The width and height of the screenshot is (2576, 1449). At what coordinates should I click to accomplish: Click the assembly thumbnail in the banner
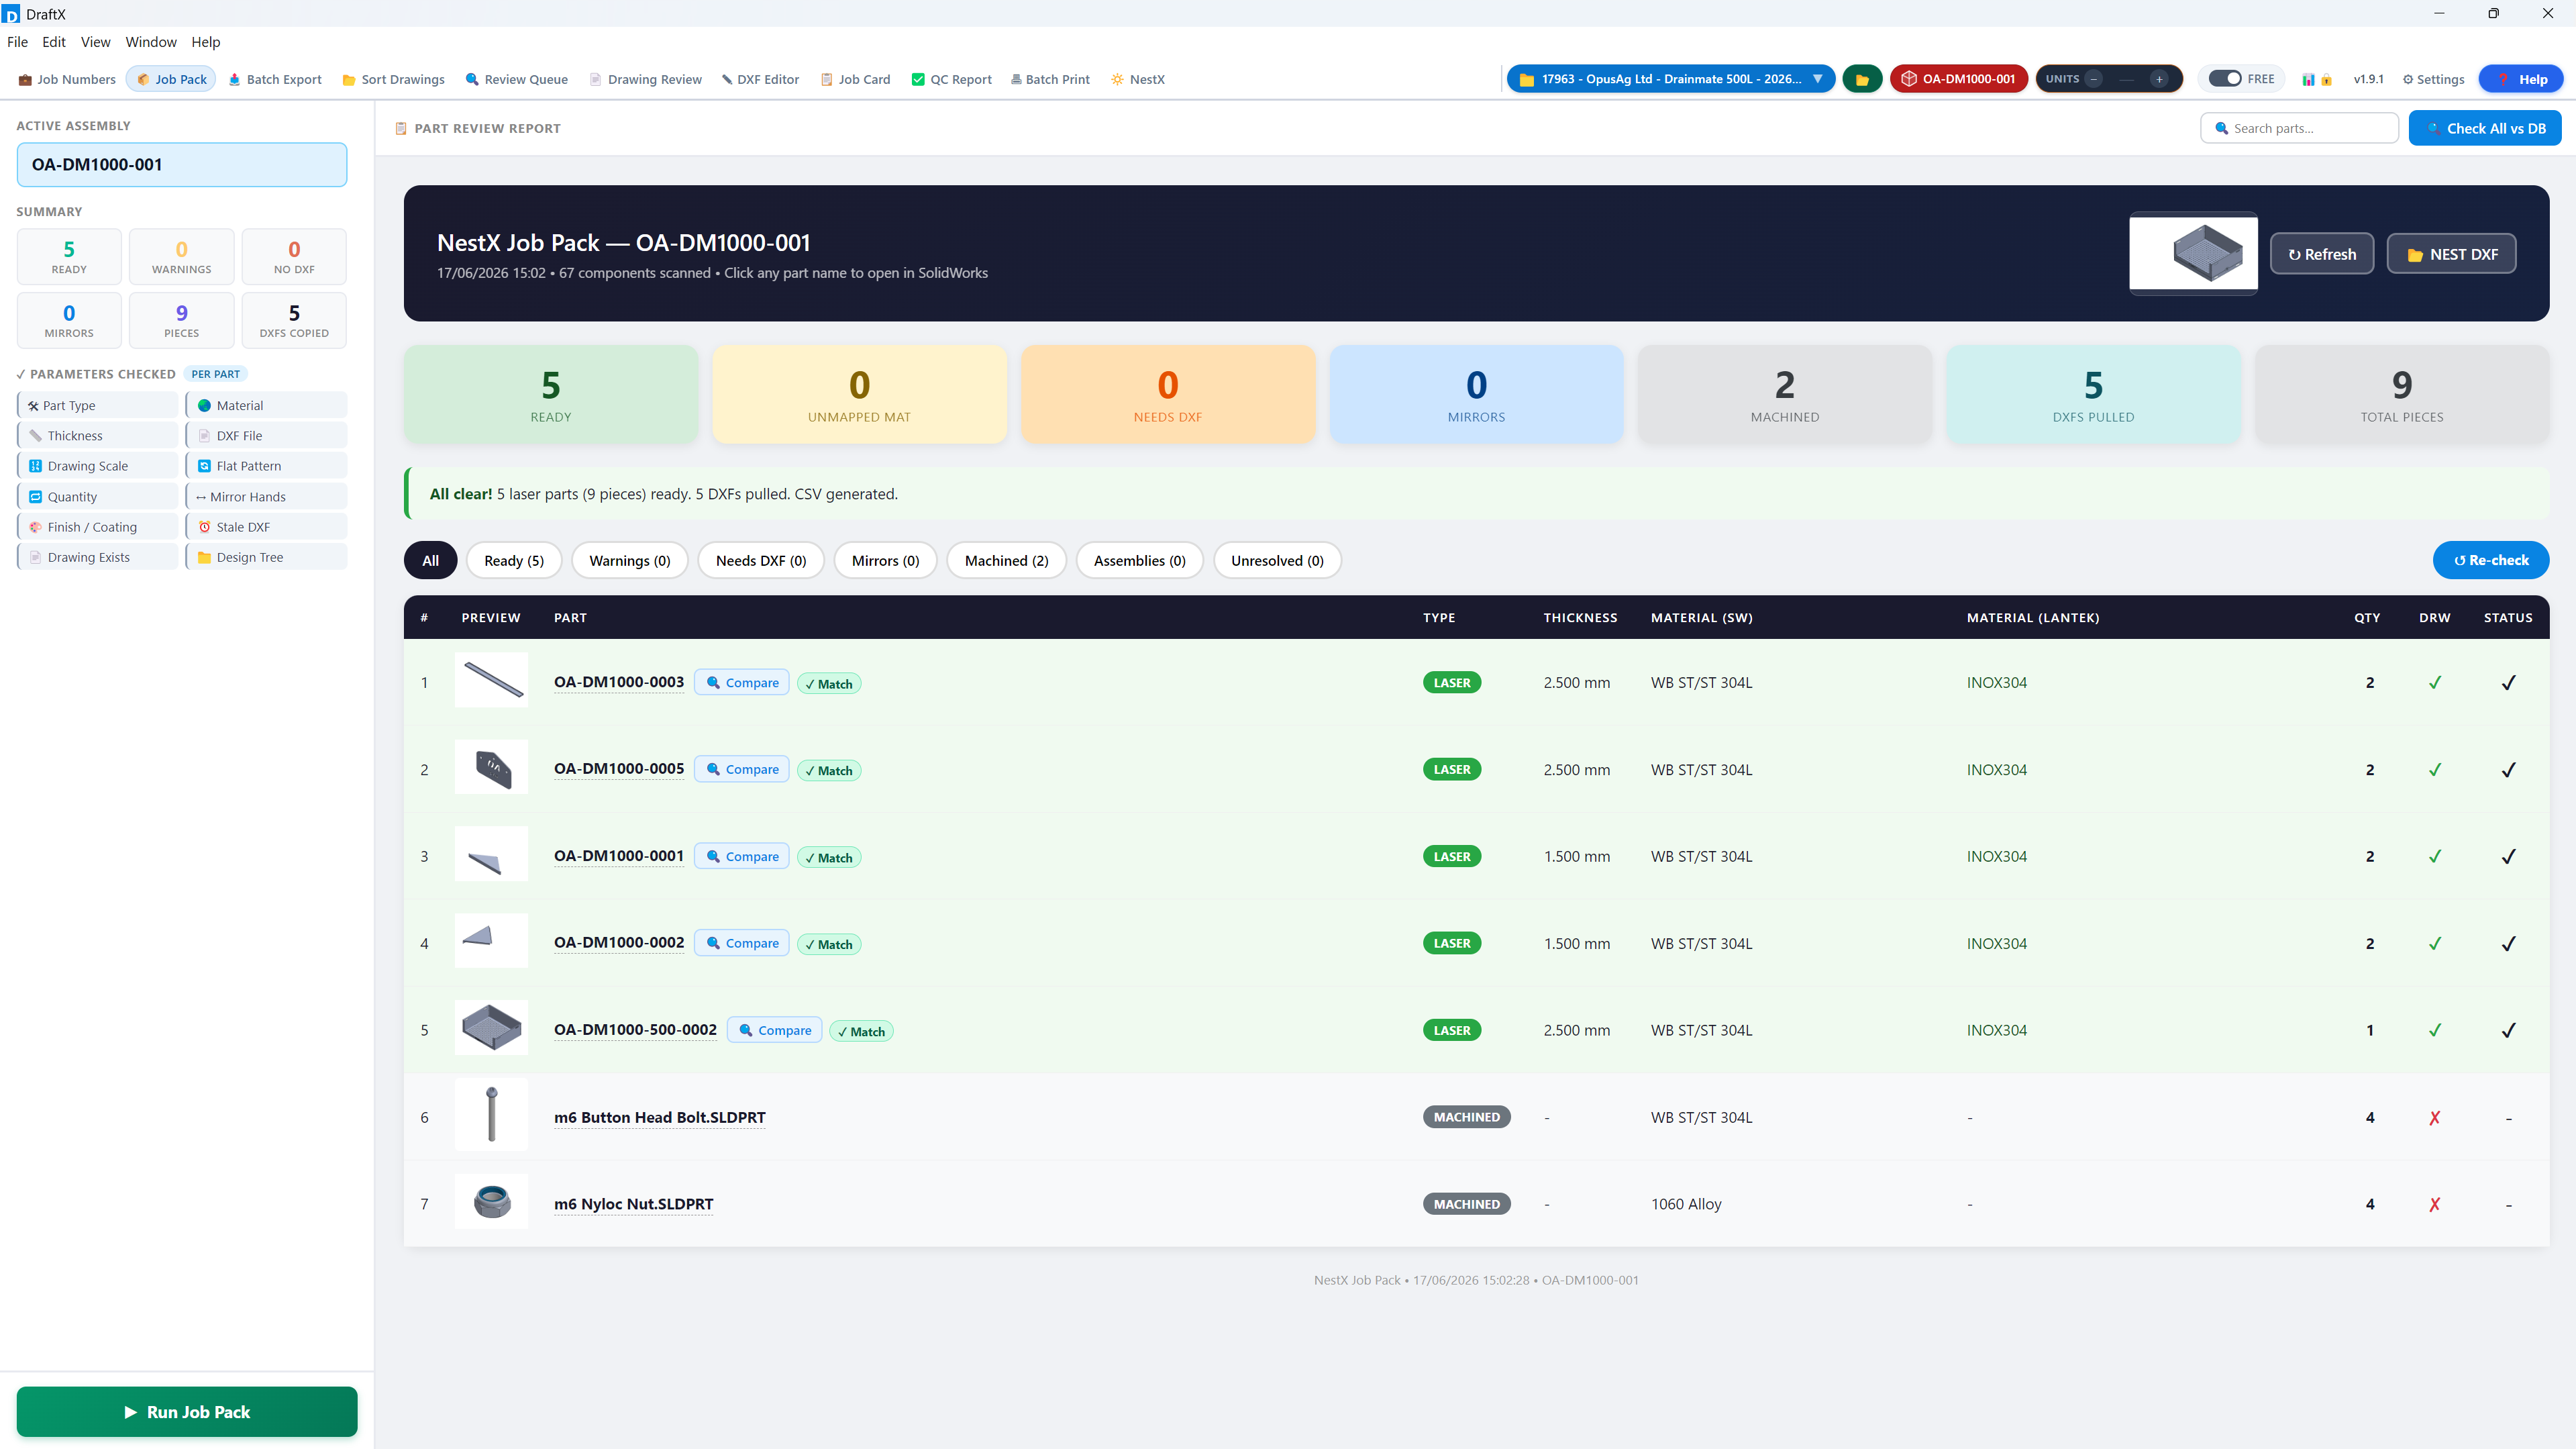click(2194, 254)
